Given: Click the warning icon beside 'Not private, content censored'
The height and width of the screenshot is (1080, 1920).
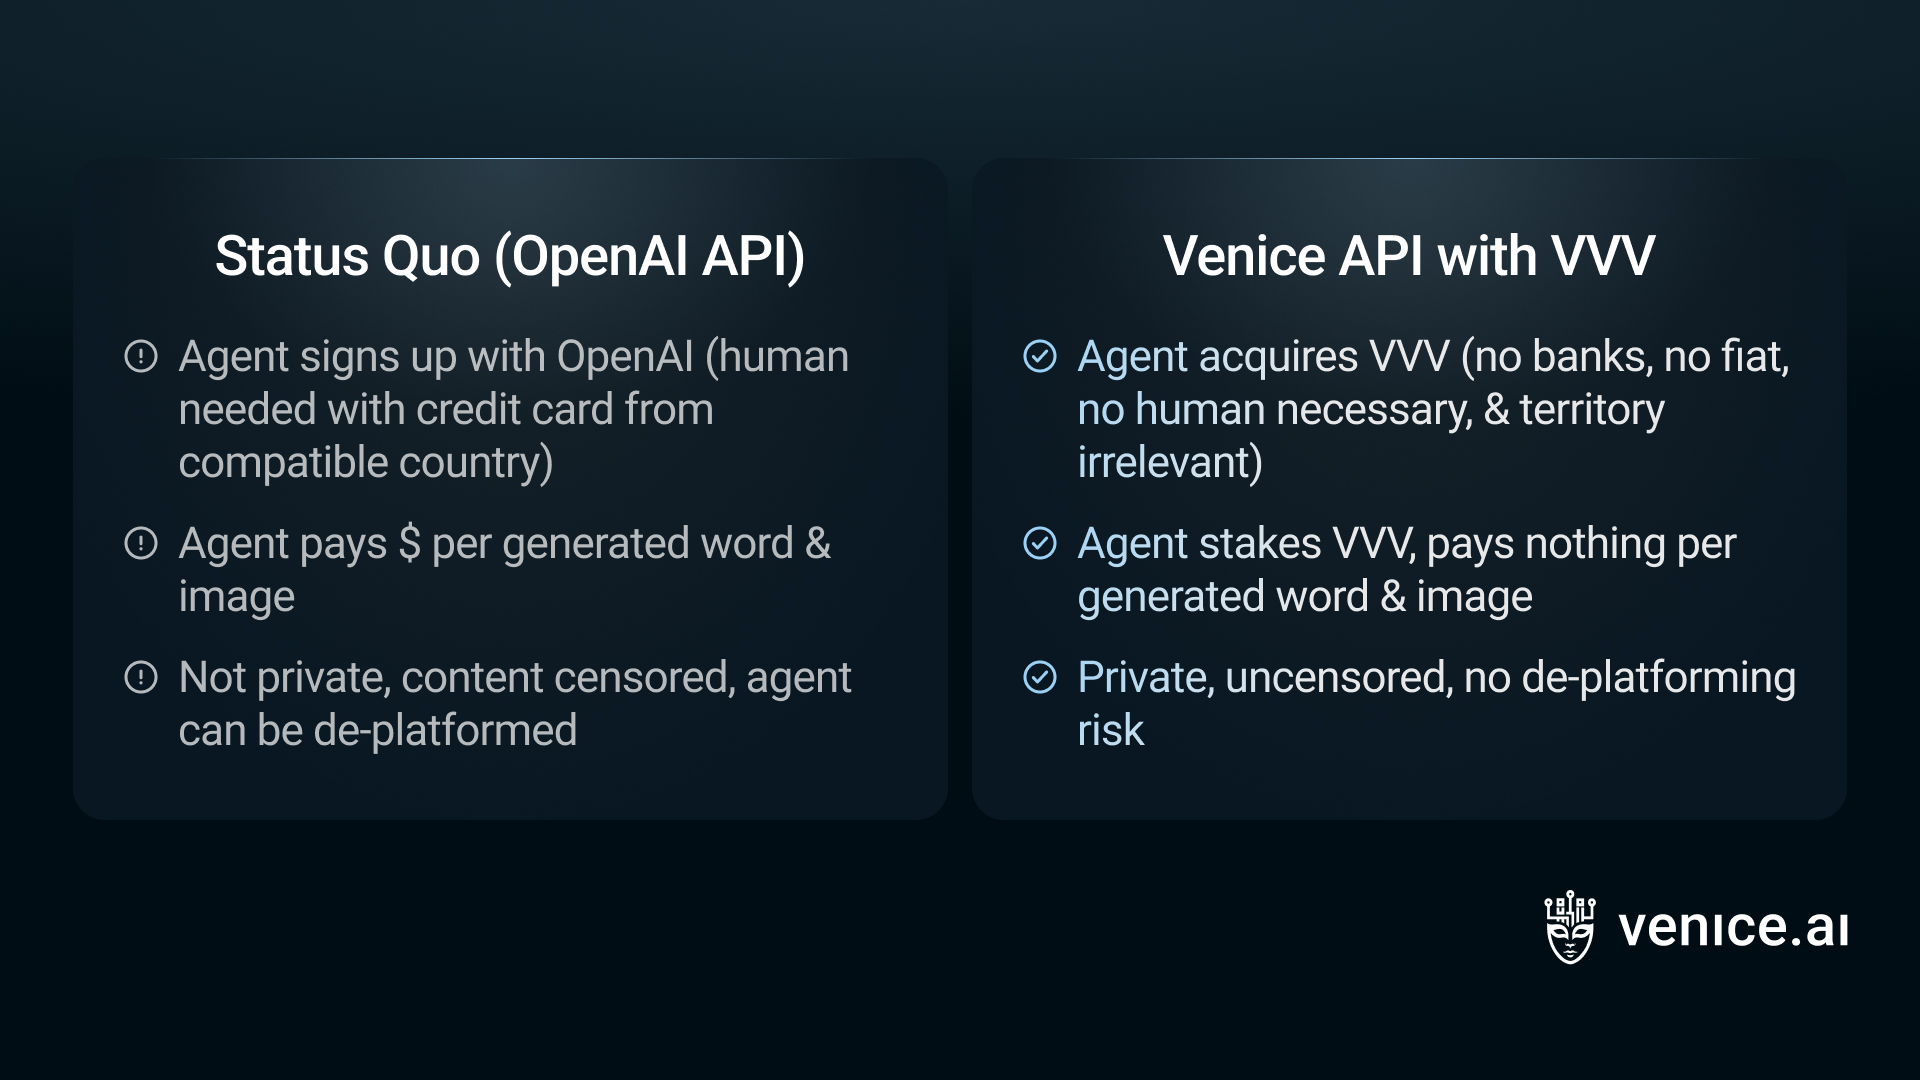Looking at the screenshot, I should tap(141, 677).
